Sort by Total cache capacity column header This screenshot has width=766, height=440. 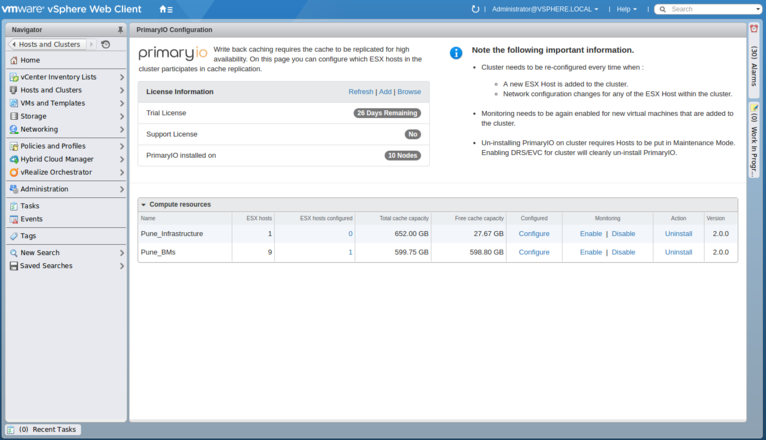click(404, 218)
